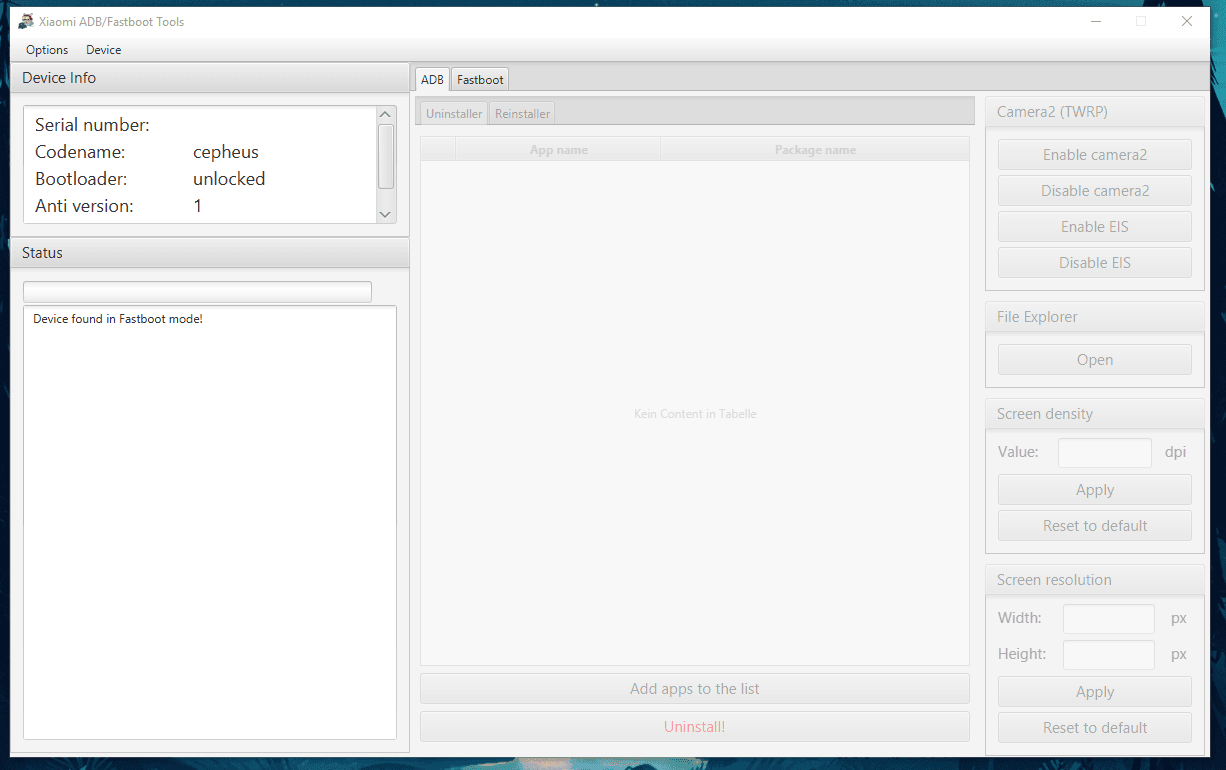The width and height of the screenshot is (1226, 770).
Task: Click 'Device found in Fastboot mode!' status message
Action: coord(118,319)
